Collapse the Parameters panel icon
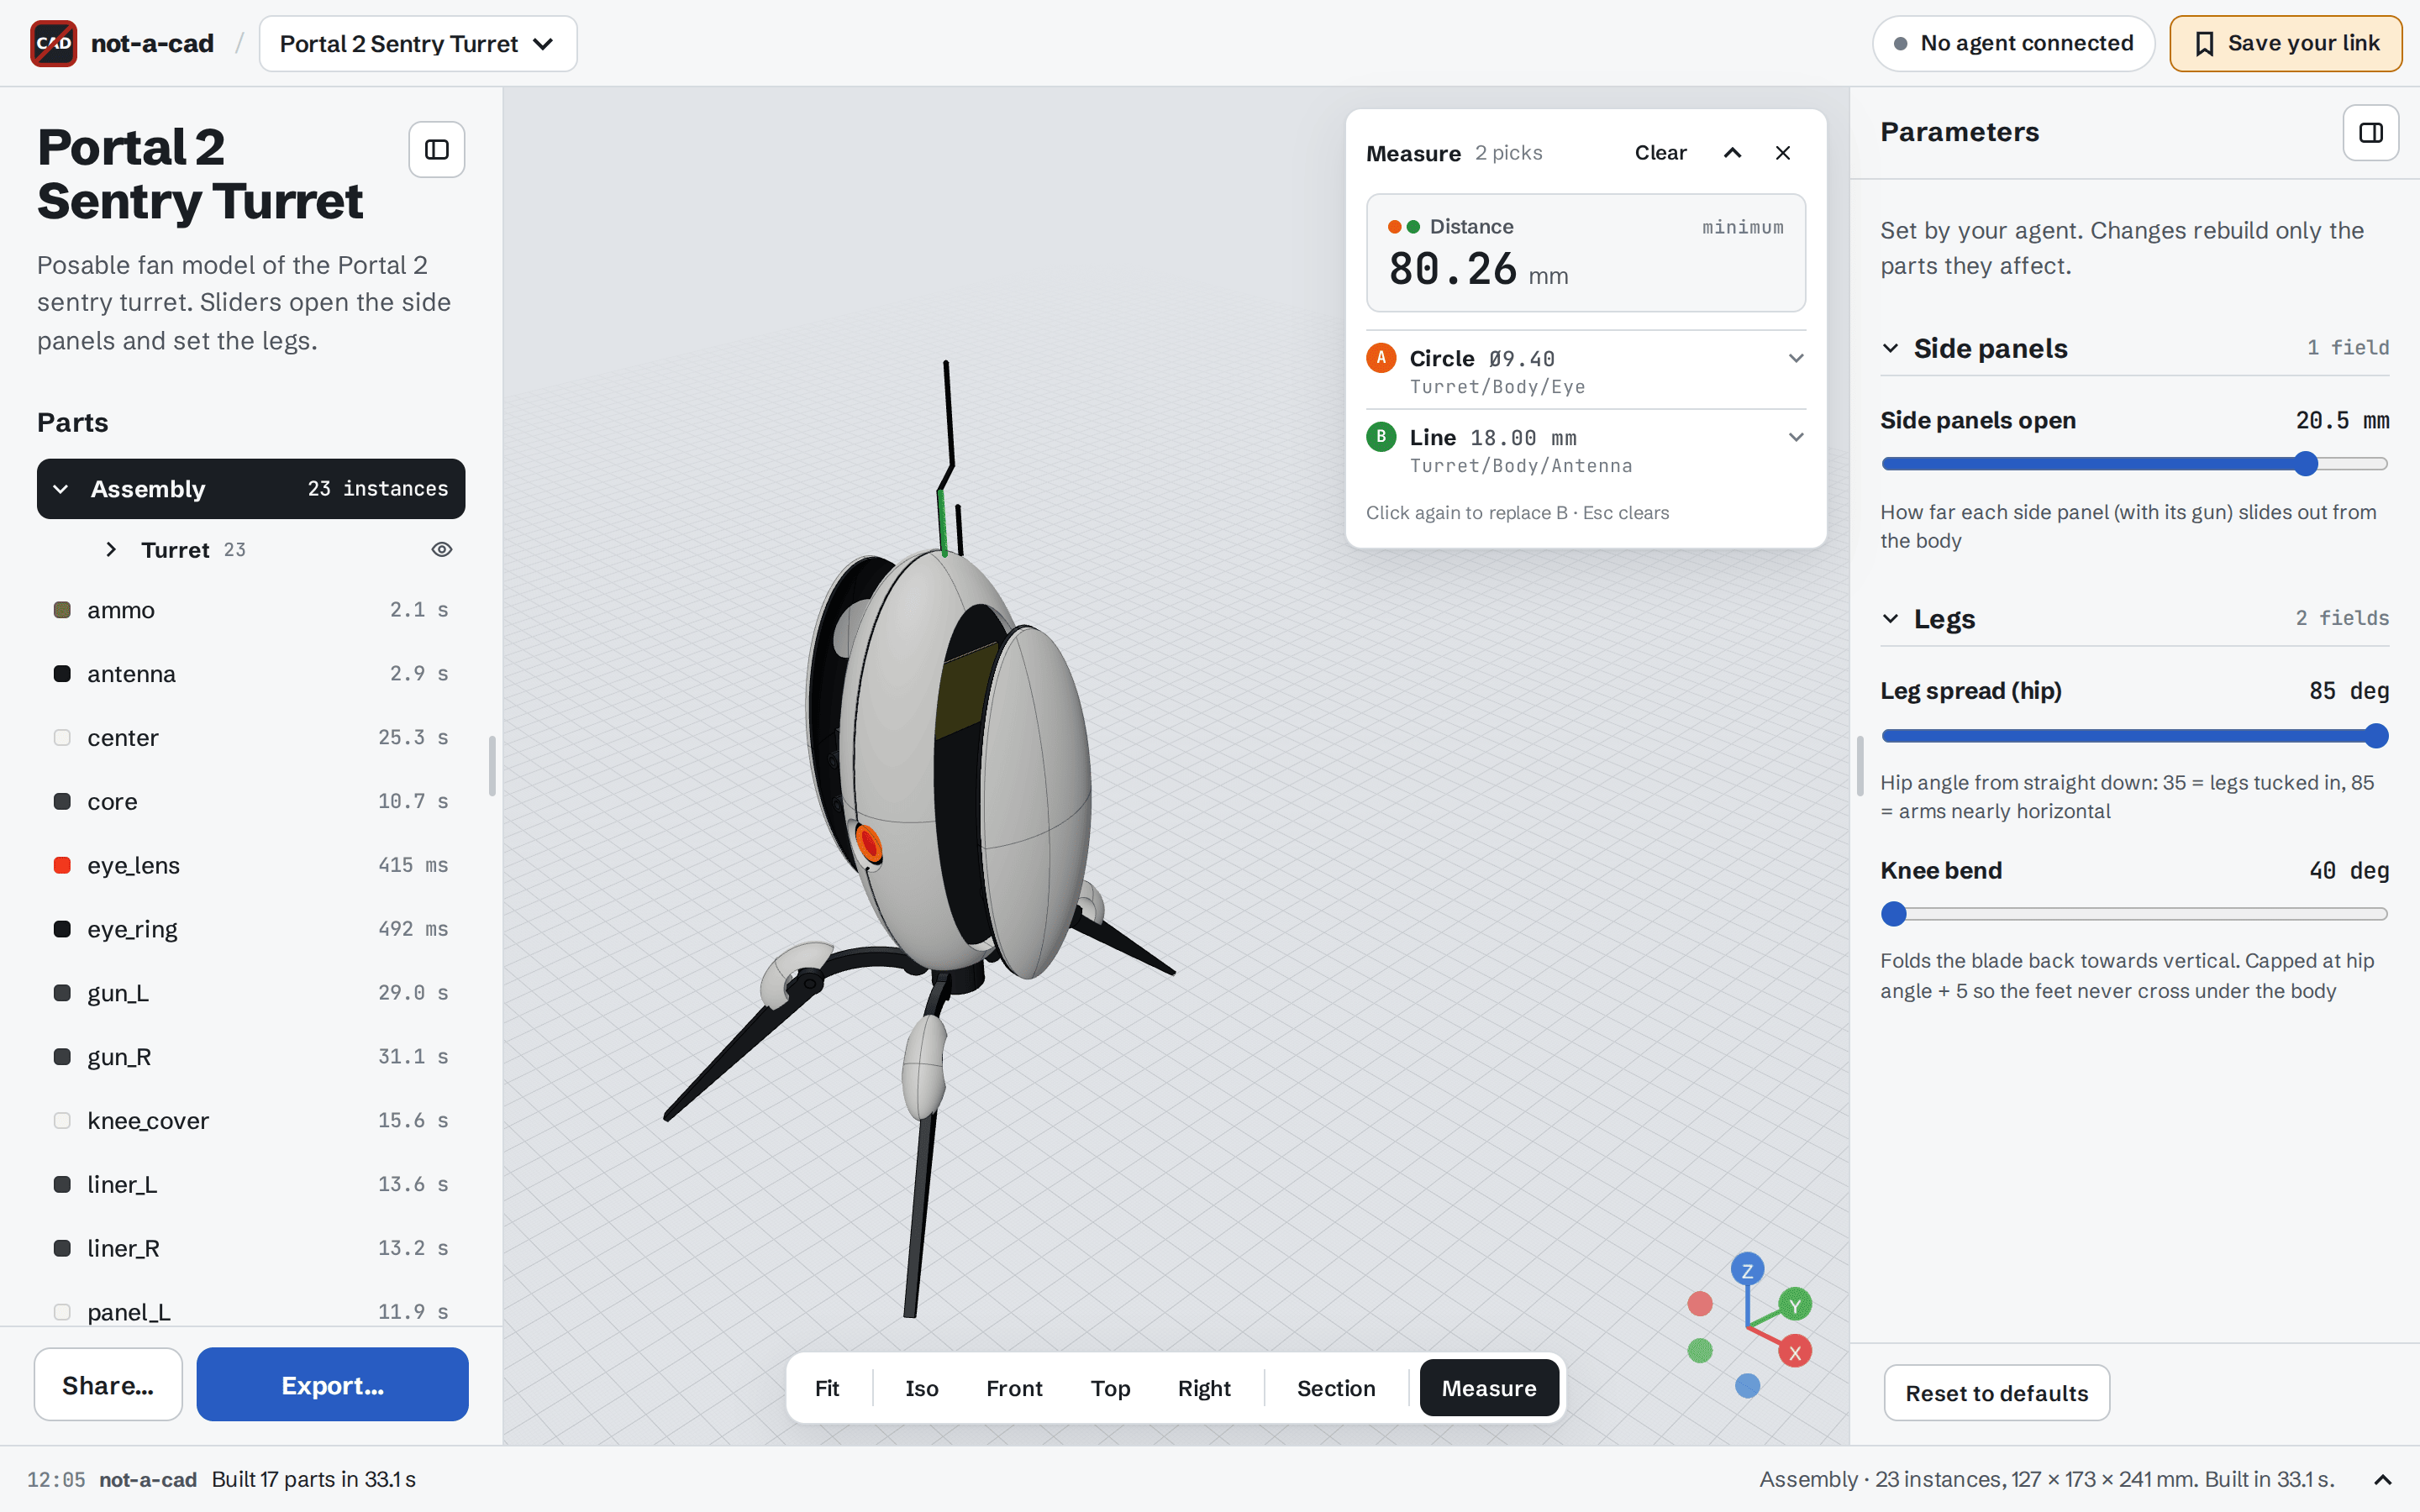2420x1512 pixels. (x=2371, y=133)
